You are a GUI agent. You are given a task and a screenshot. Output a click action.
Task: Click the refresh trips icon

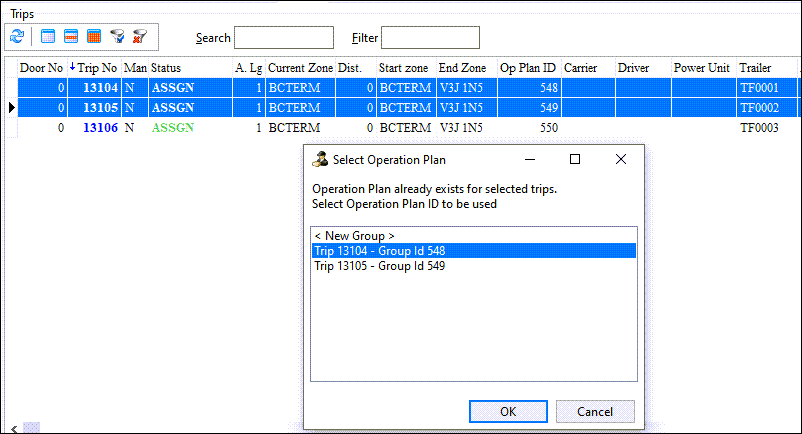point(17,37)
